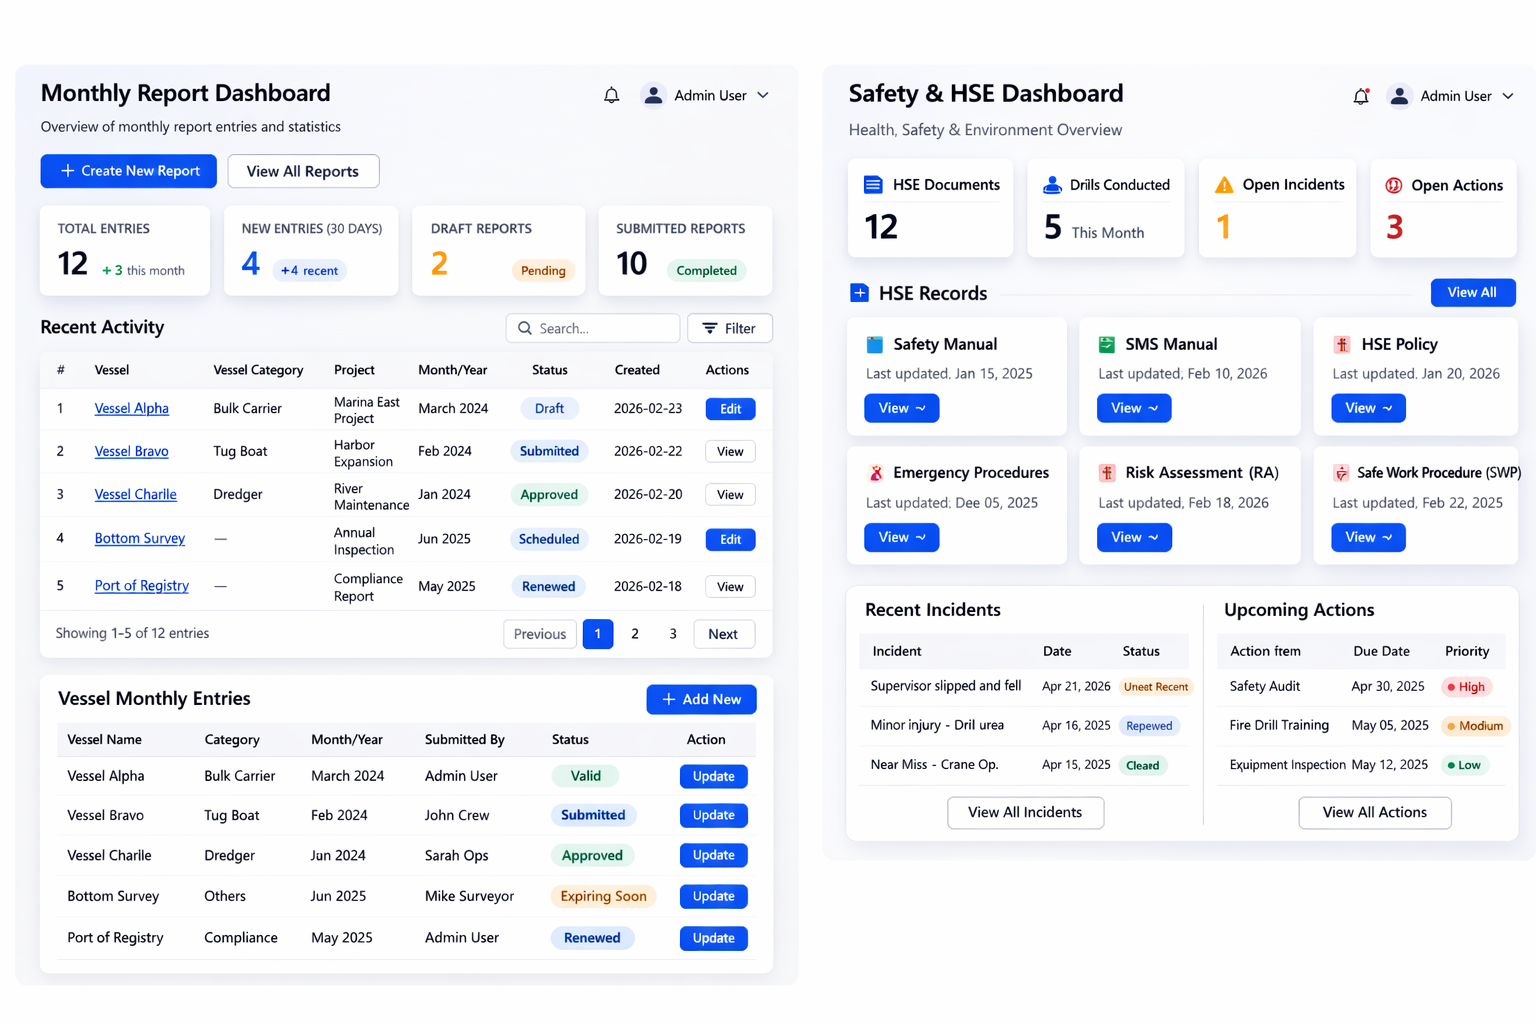Click the Create New Report button
Screen dimensions: 1536x1024
tap(128, 171)
